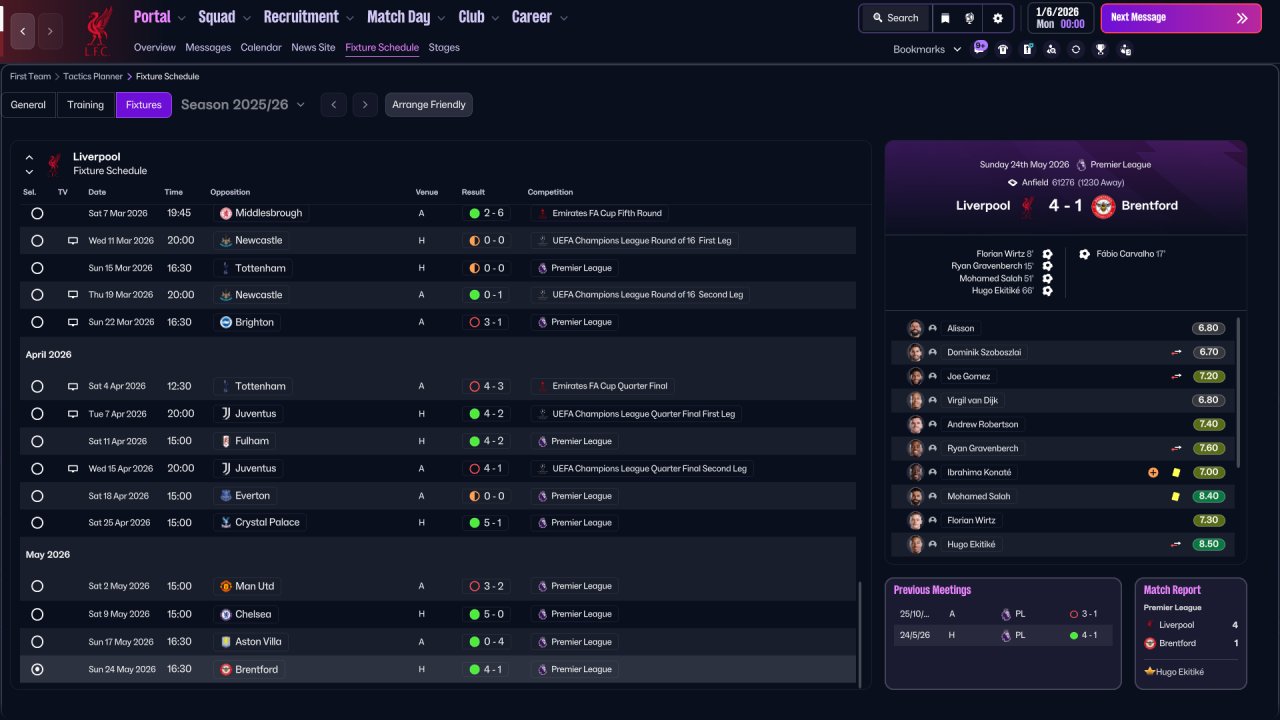Click the Arrange Friendly button
This screenshot has height=720, width=1280.
click(x=429, y=105)
